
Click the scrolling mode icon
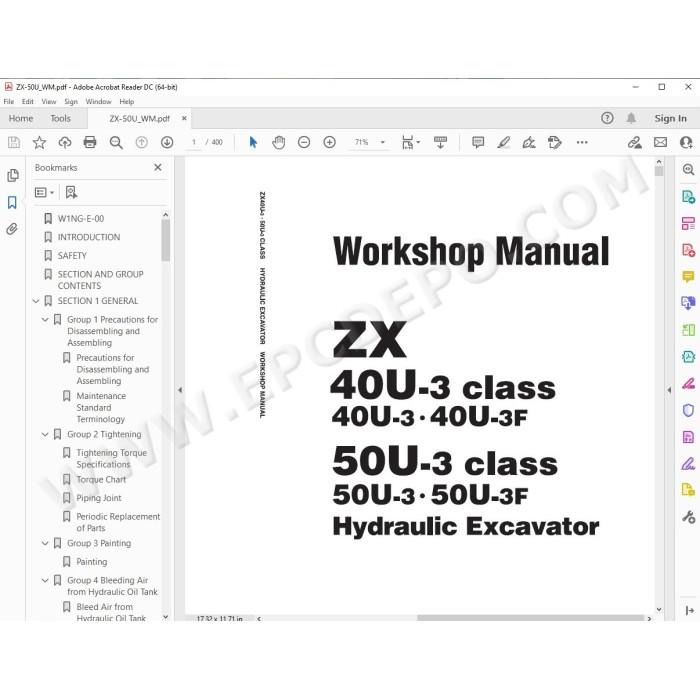440,142
